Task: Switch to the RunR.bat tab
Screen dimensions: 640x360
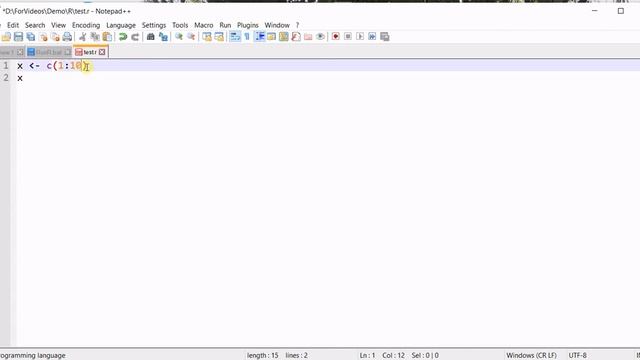Action: pyautogui.click(x=49, y=52)
